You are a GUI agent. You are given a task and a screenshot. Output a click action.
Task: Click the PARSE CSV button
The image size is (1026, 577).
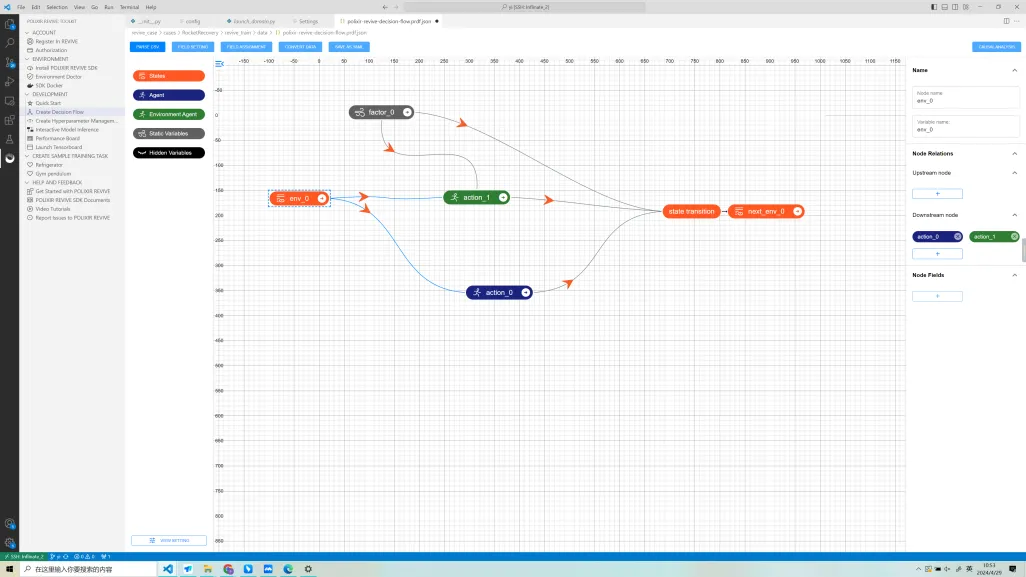click(147, 46)
